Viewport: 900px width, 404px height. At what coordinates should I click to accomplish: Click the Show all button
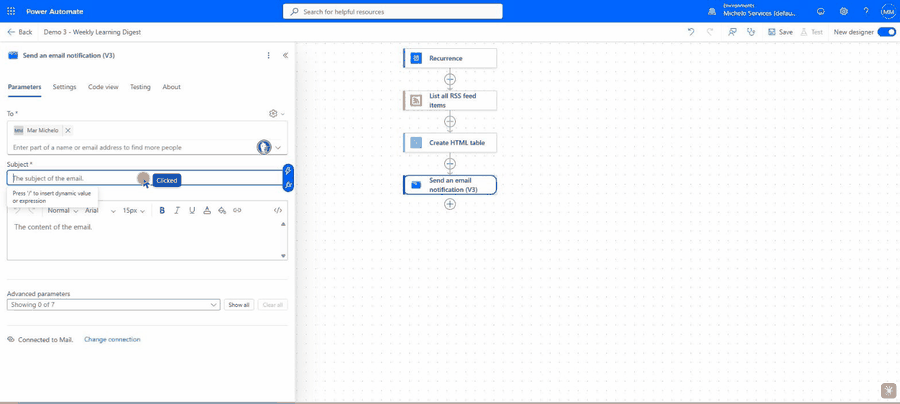point(239,305)
